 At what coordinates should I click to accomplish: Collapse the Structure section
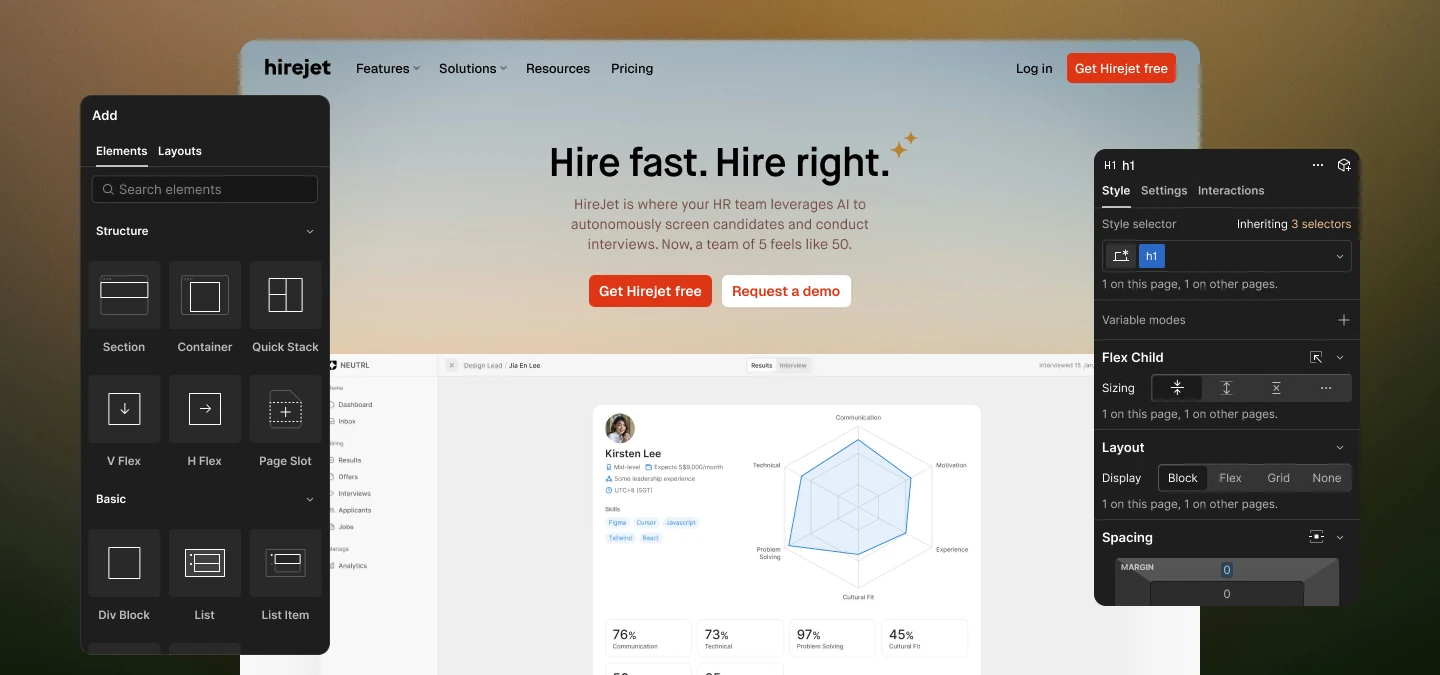click(310, 231)
